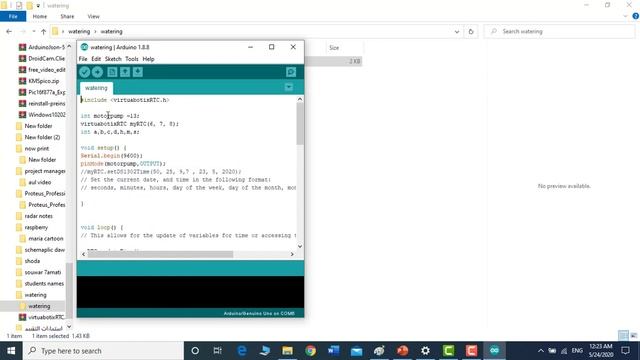Open Arduino Sketch menu
The image size is (640, 360).
click(113, 59)
